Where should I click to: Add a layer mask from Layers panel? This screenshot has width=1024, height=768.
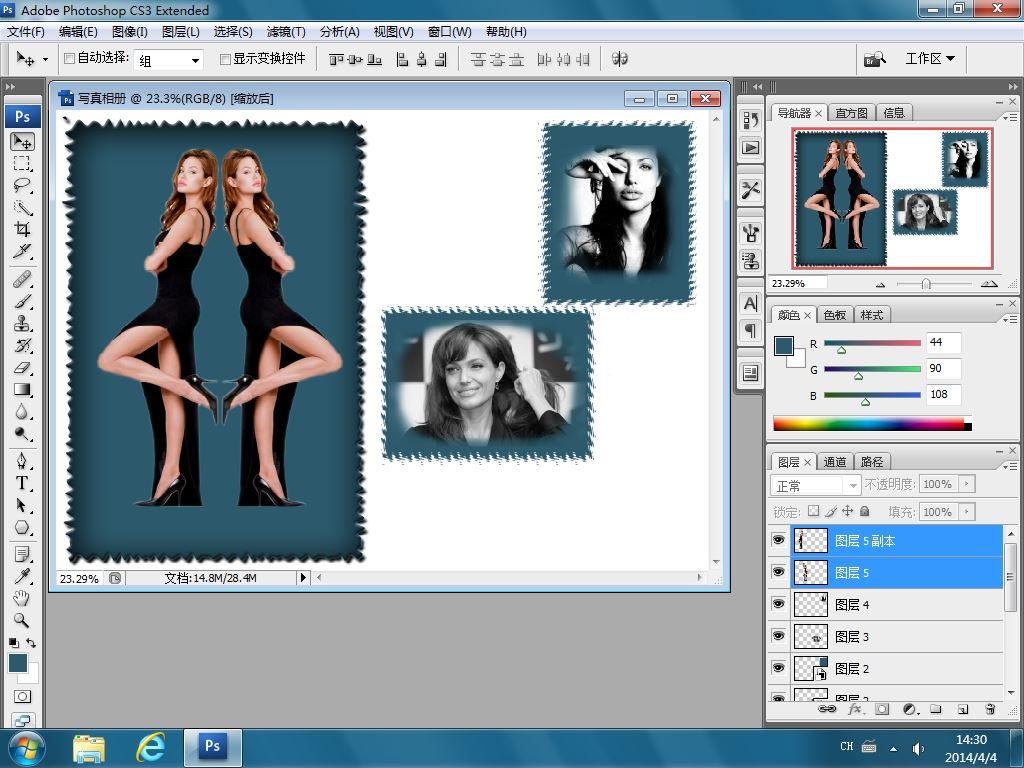pos(882,709)
